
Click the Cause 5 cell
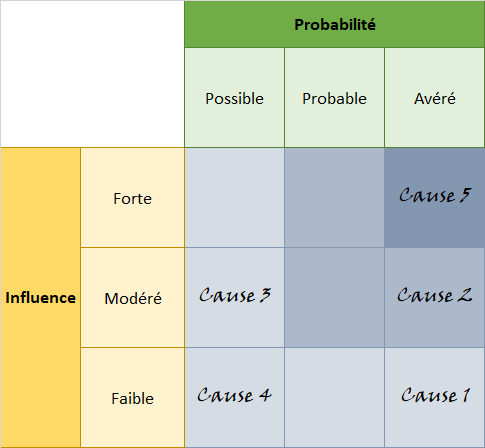click(x=435, y=198)
